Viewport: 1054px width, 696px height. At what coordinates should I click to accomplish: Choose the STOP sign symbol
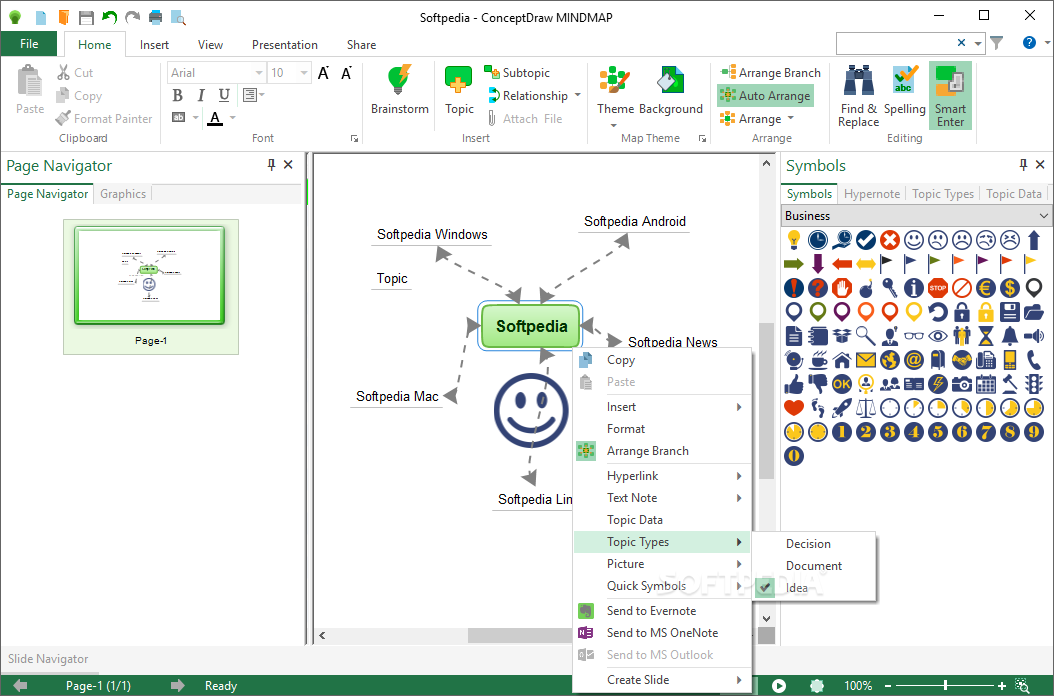pyautogui.click(x=938, y=288)
